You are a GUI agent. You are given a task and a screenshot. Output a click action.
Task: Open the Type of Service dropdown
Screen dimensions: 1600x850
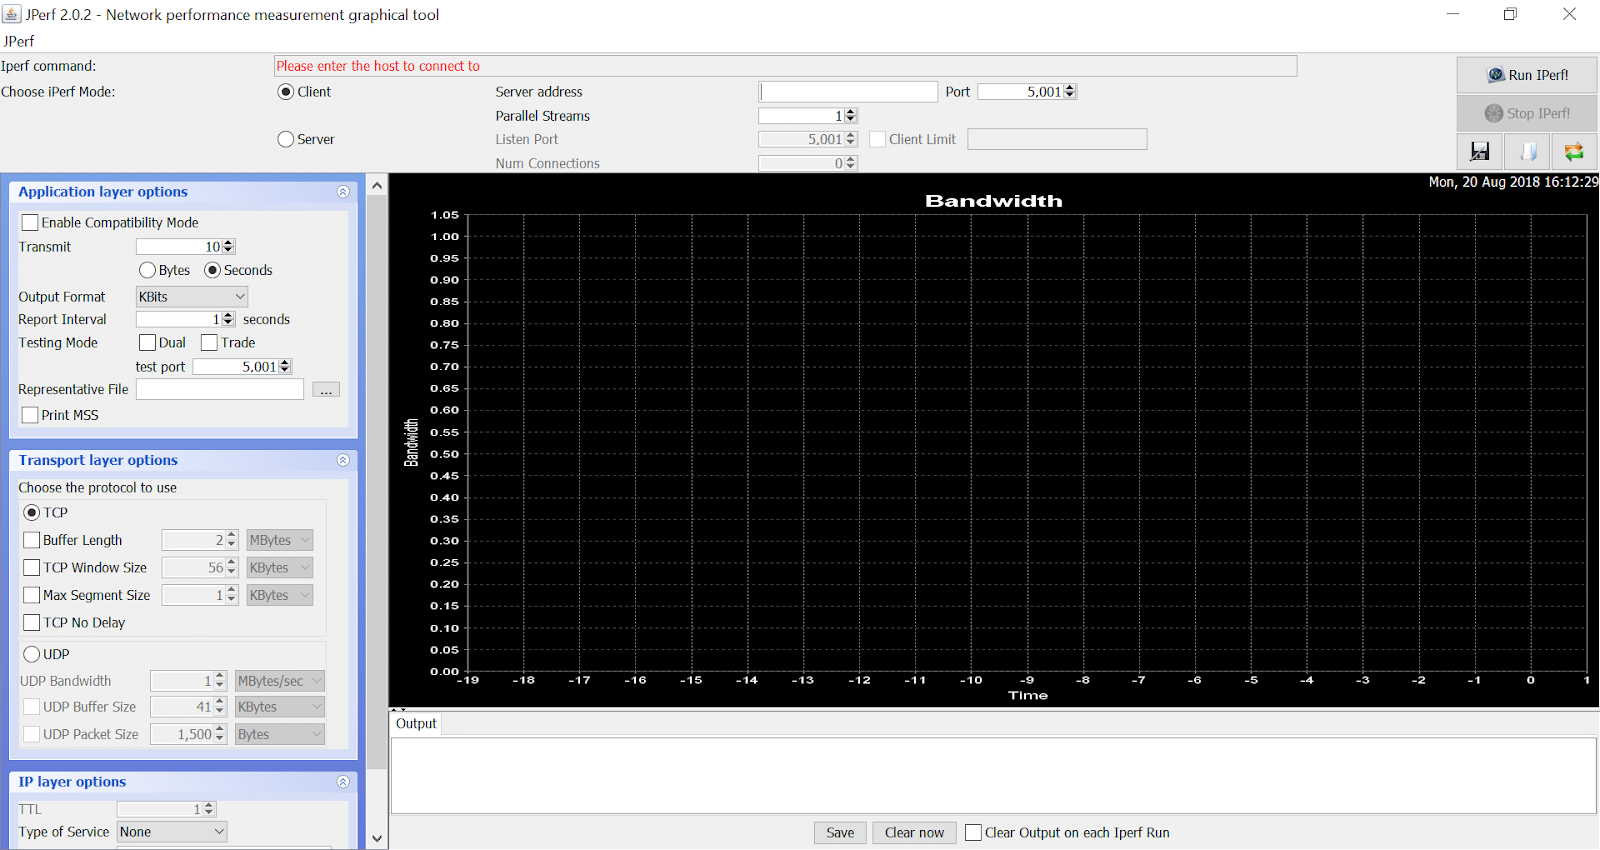[172, 832]
